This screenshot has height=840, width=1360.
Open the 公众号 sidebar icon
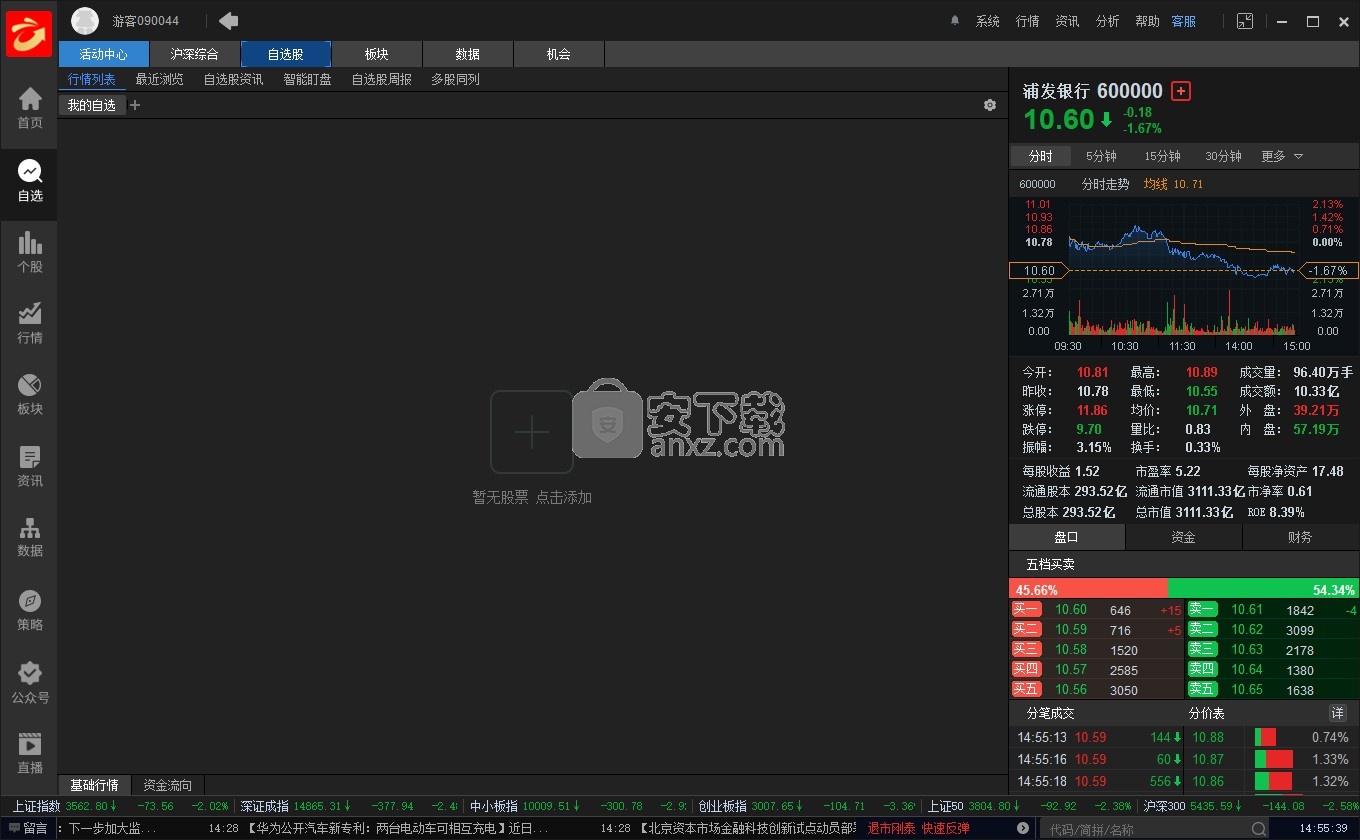(30, 682)
